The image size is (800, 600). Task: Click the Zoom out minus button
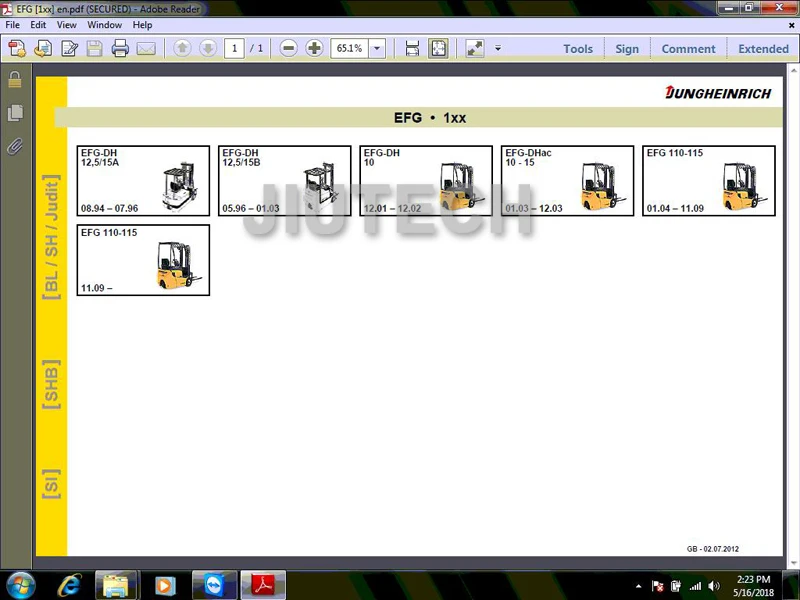click(288, 48)
